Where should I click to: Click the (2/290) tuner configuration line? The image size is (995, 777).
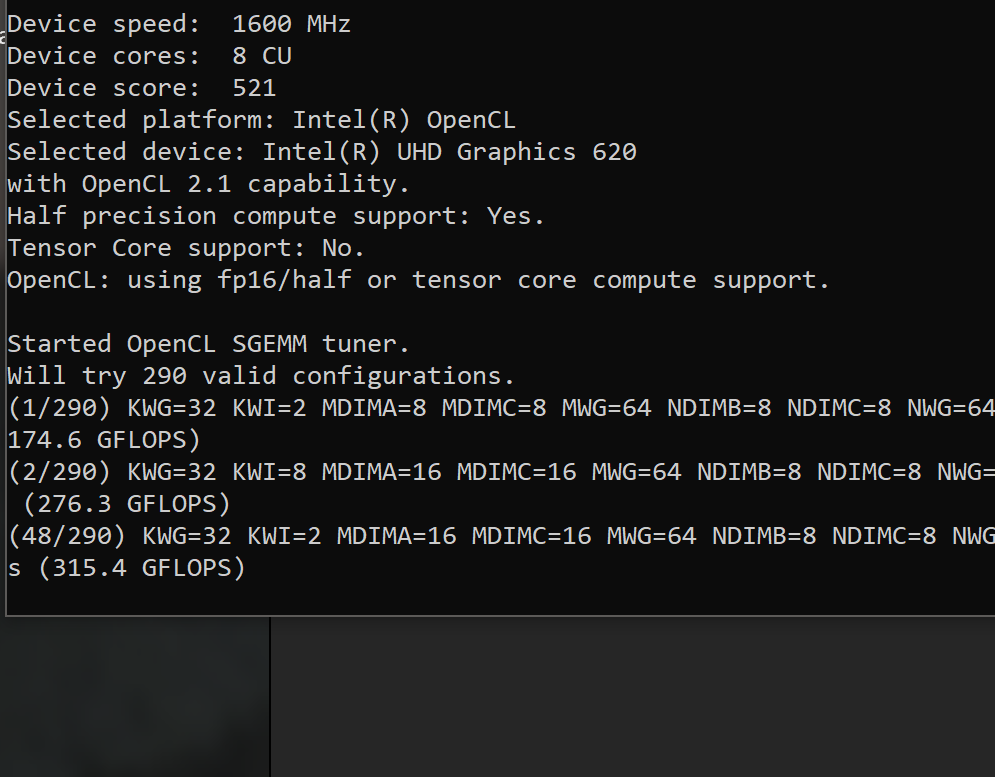(501, 472)
